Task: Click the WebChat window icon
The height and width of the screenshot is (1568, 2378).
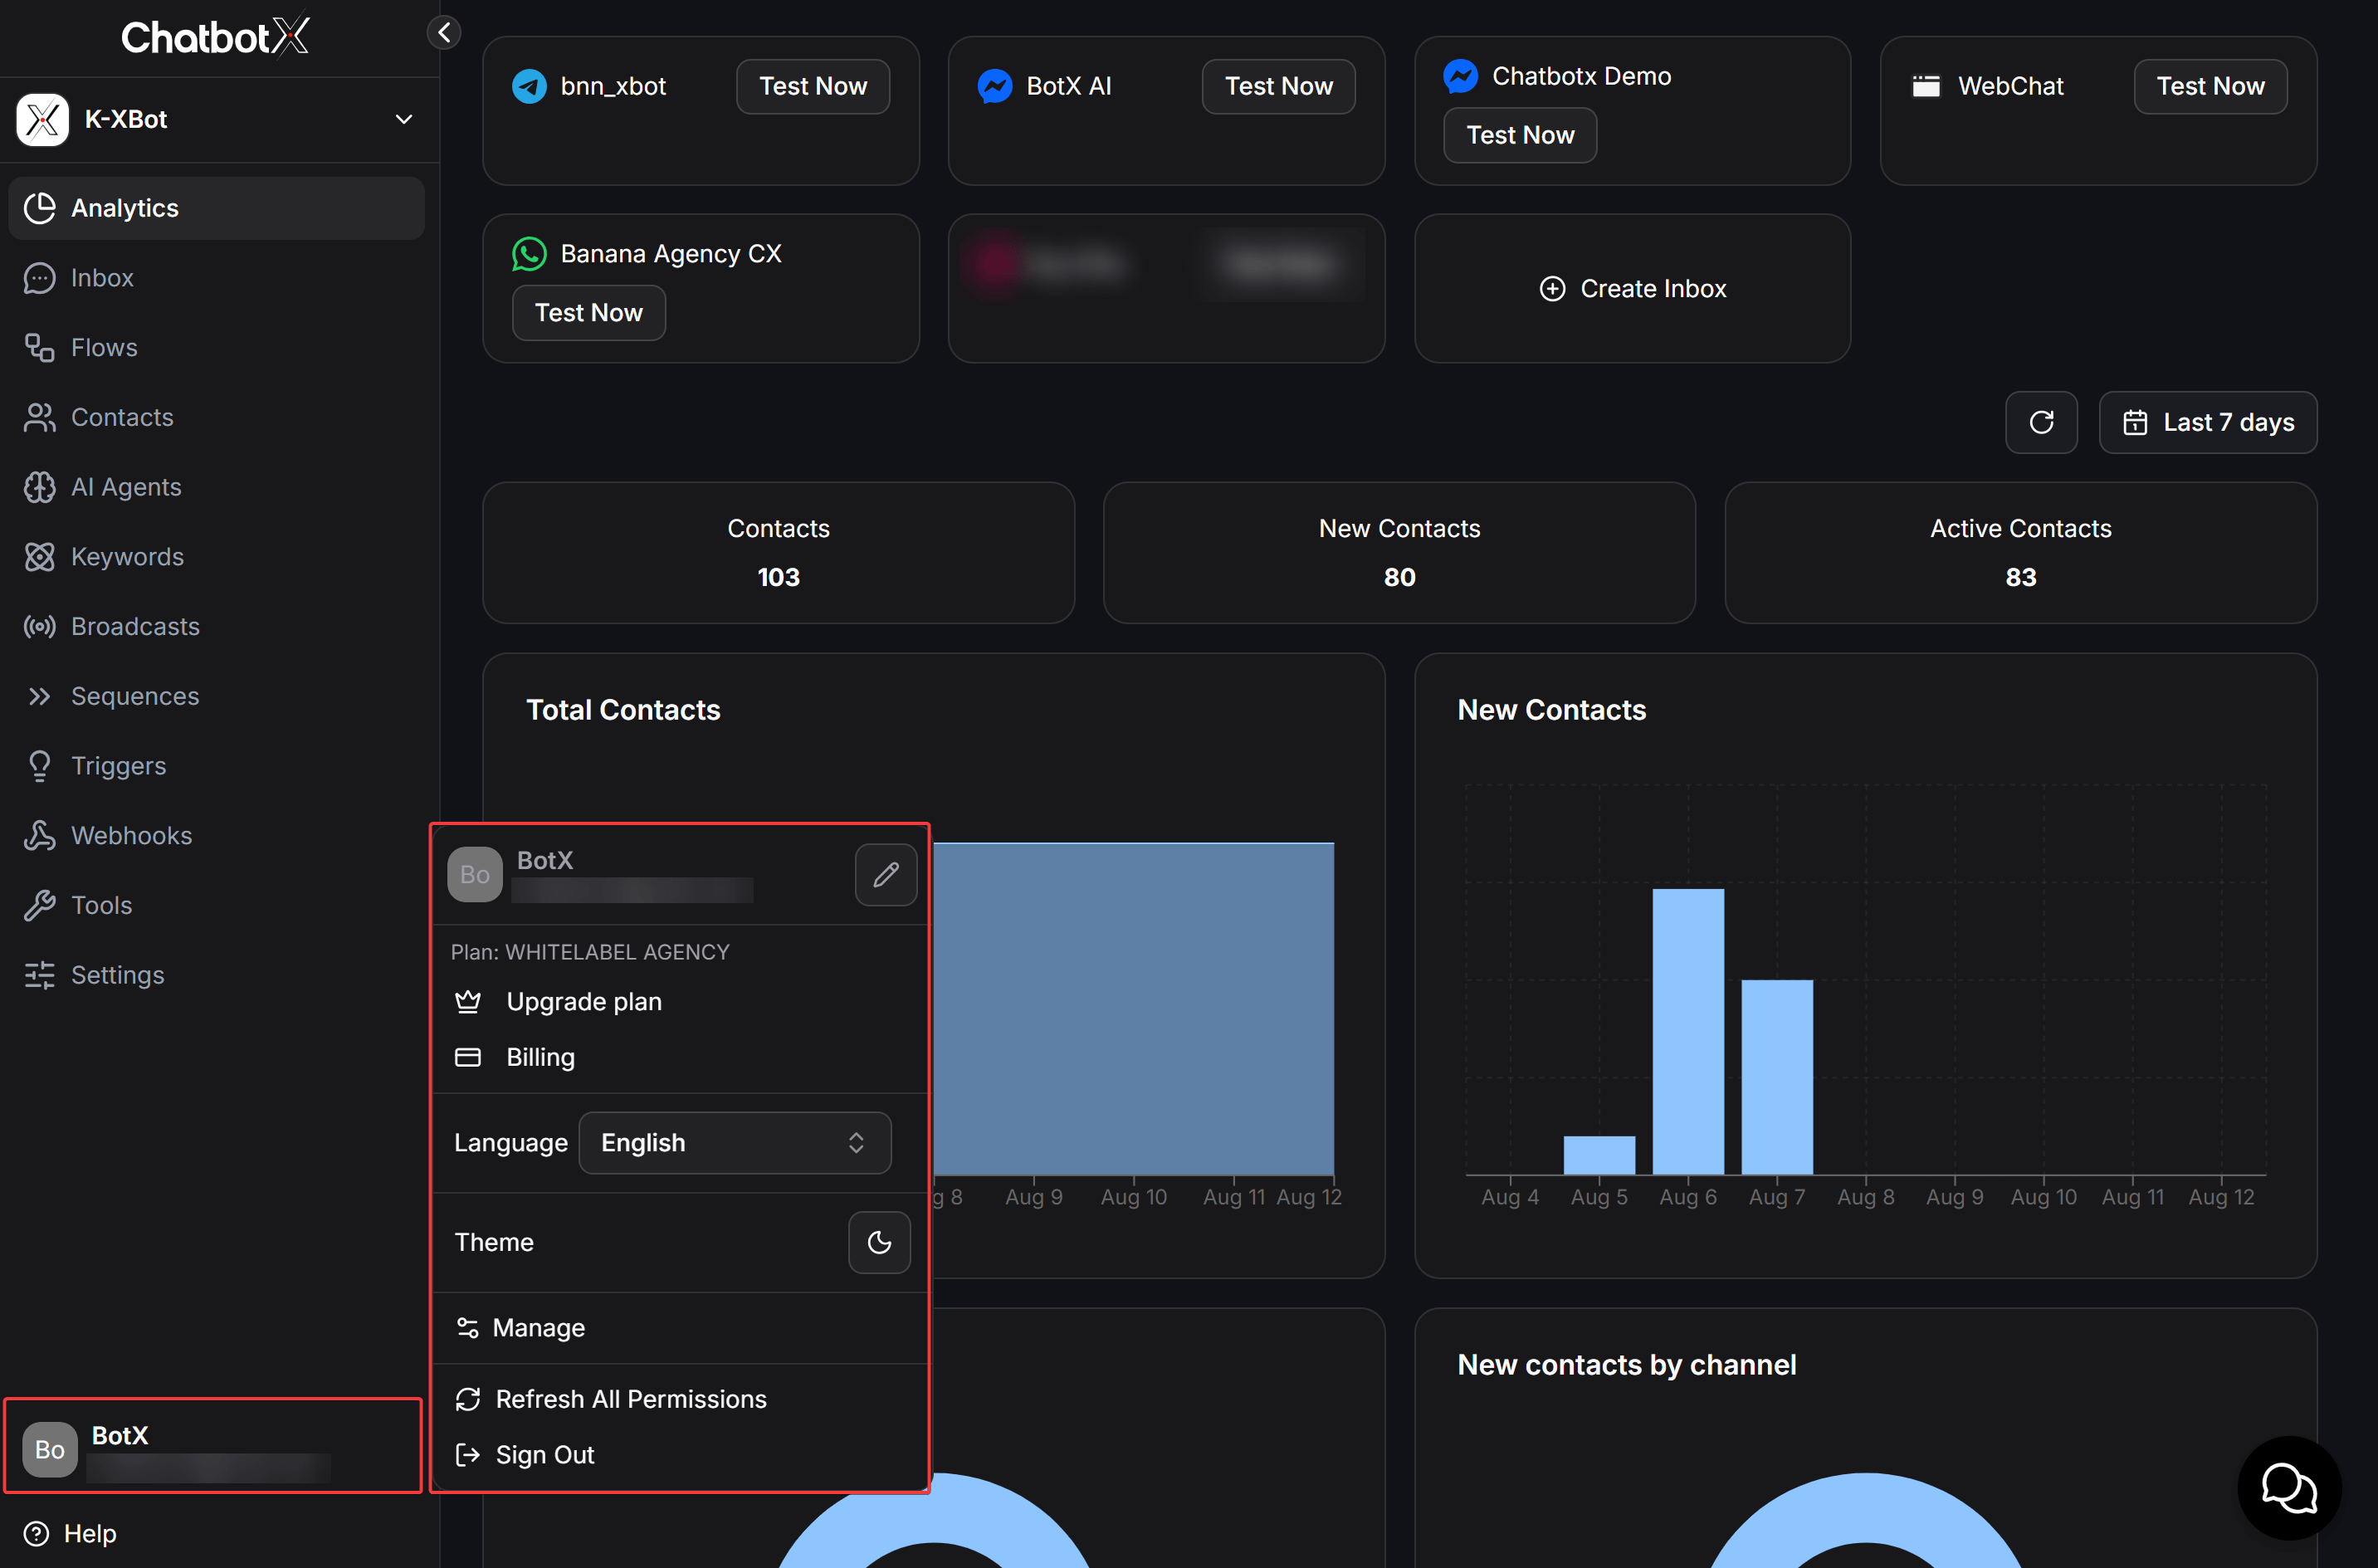Action: tap(1926, 86)
